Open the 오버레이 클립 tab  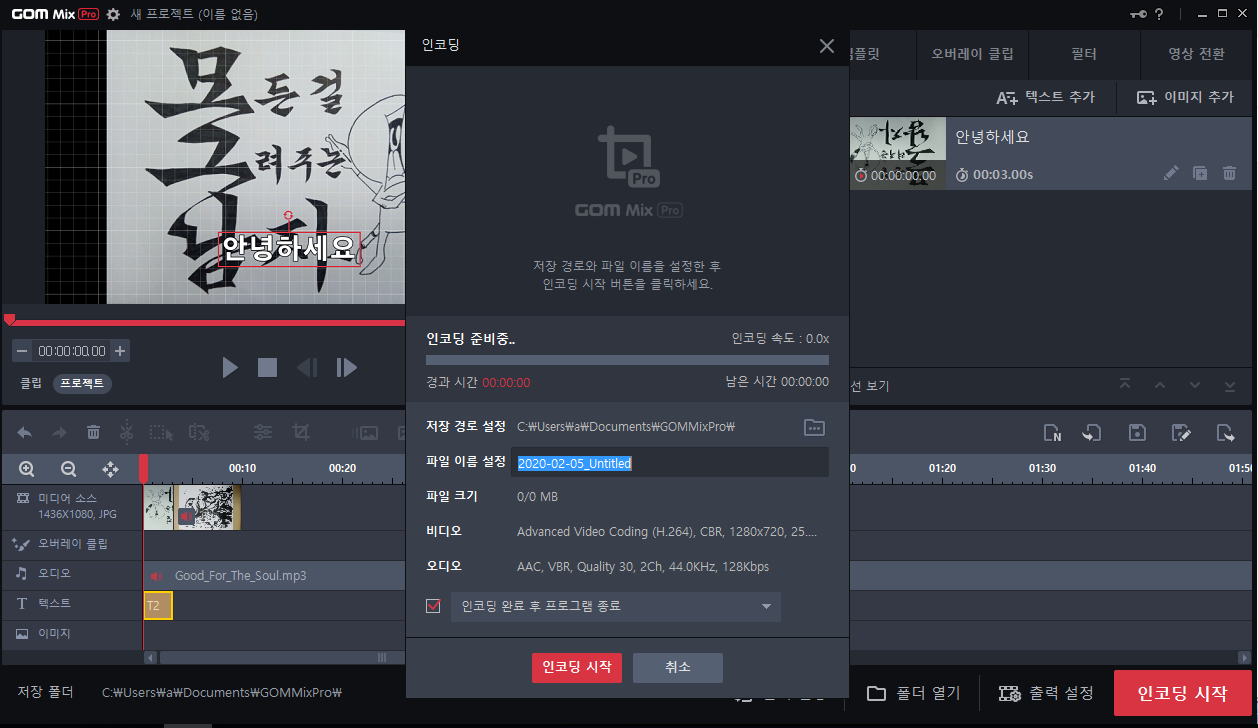click(x=972, y=54)
